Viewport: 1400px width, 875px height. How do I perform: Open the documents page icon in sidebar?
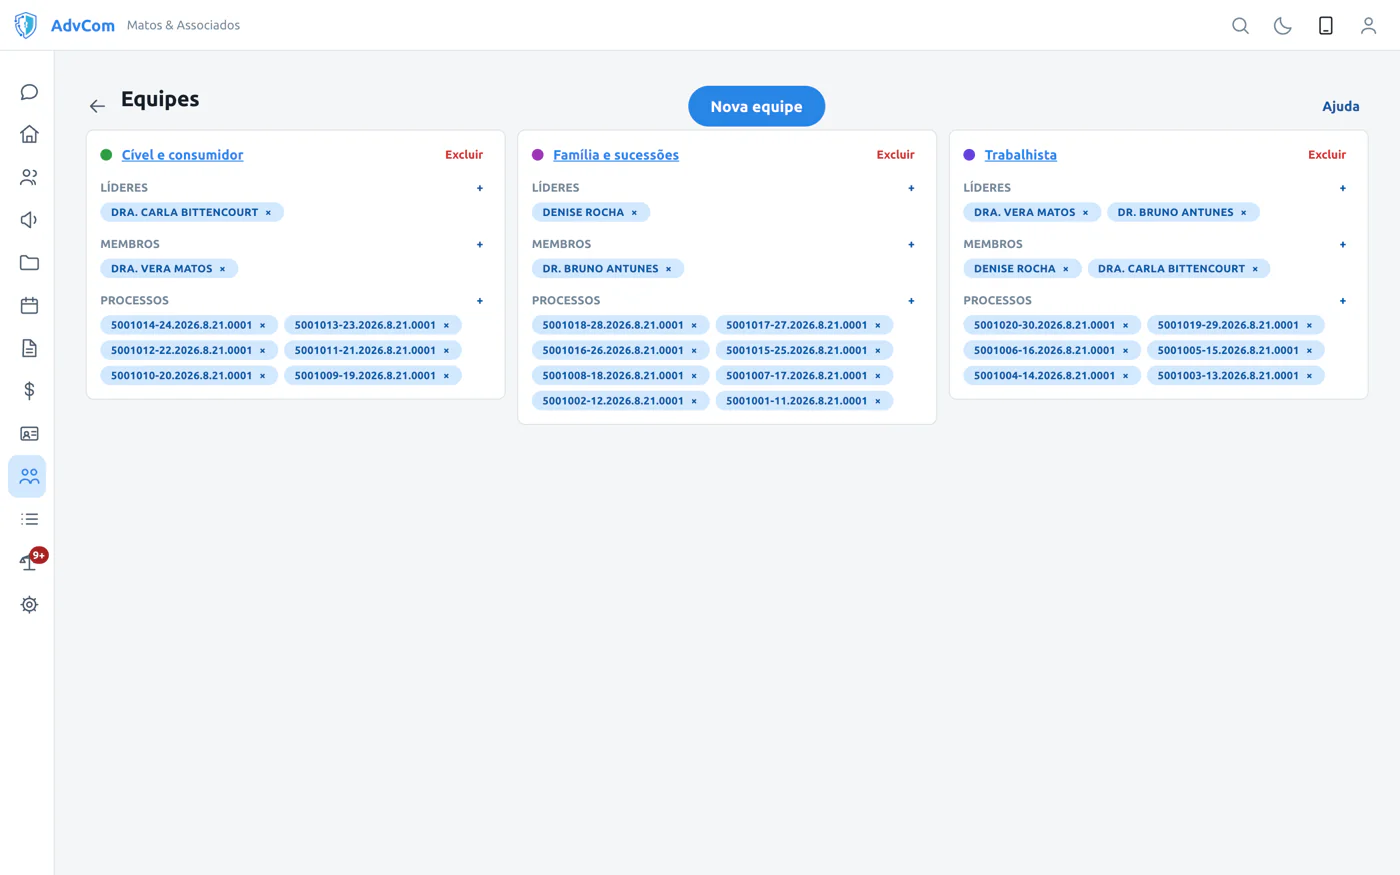click(29, 348)
